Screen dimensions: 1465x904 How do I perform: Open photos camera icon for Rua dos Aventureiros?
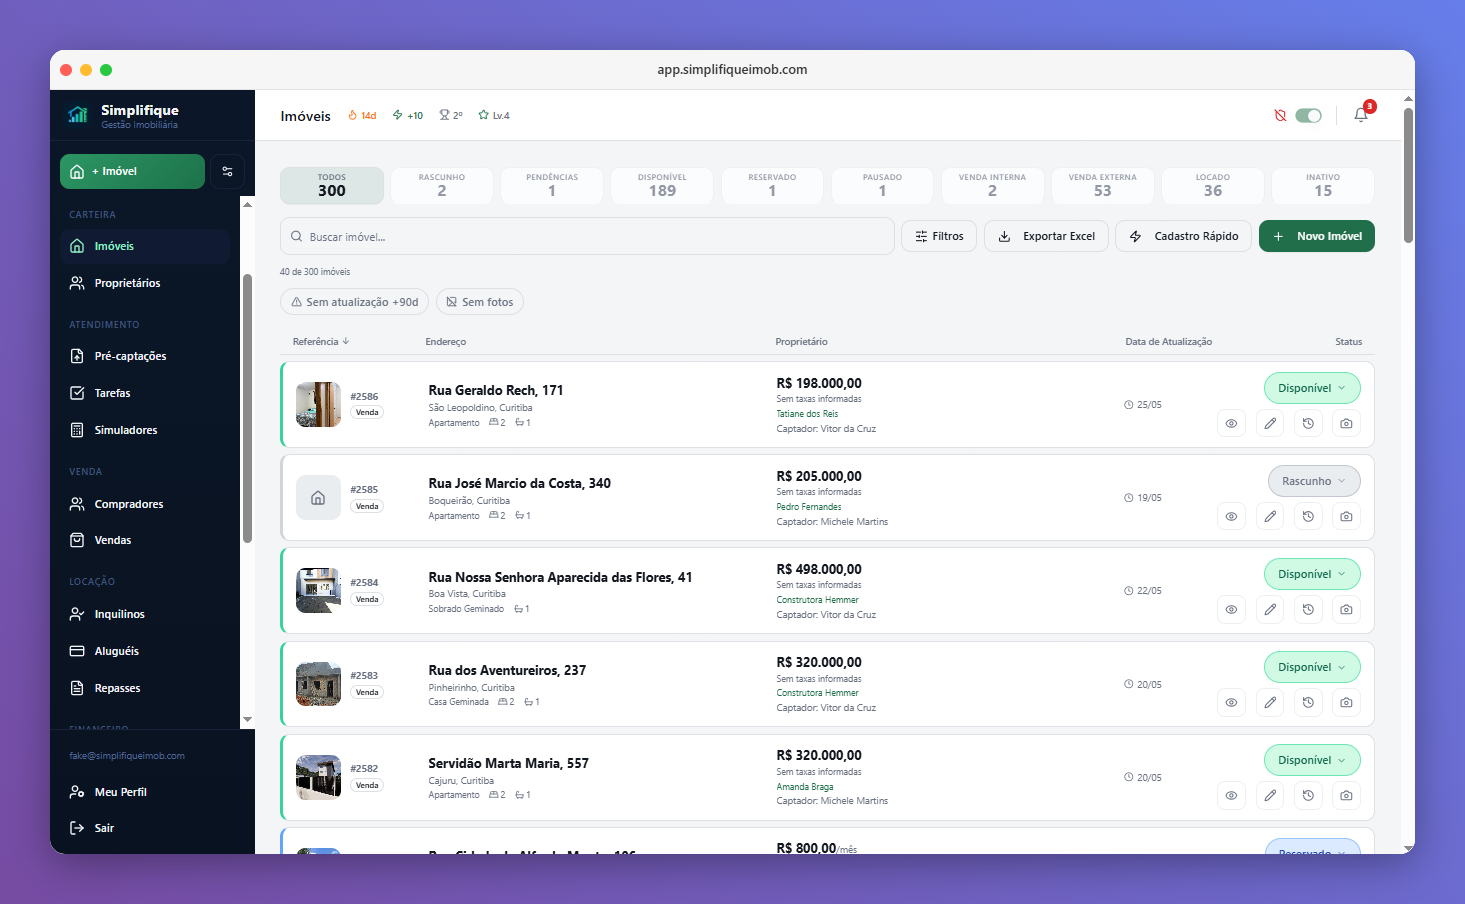1346,702
